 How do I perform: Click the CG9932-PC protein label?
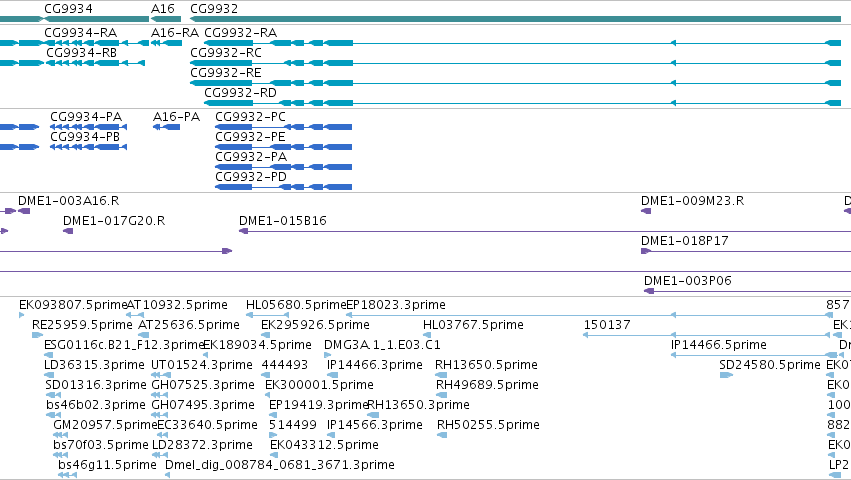tap(250, 117)
